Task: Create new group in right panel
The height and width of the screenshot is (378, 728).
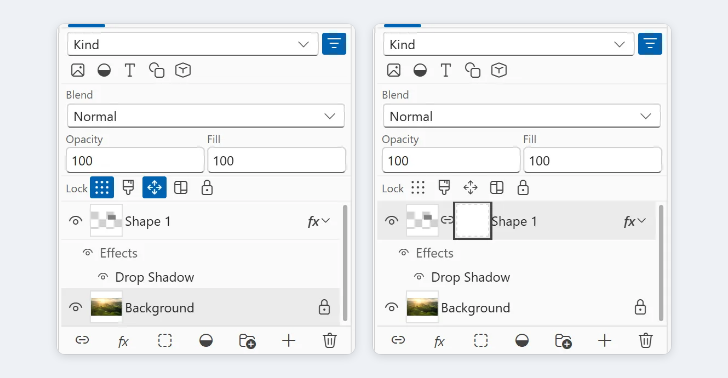Action: click(x=563, y=341)
